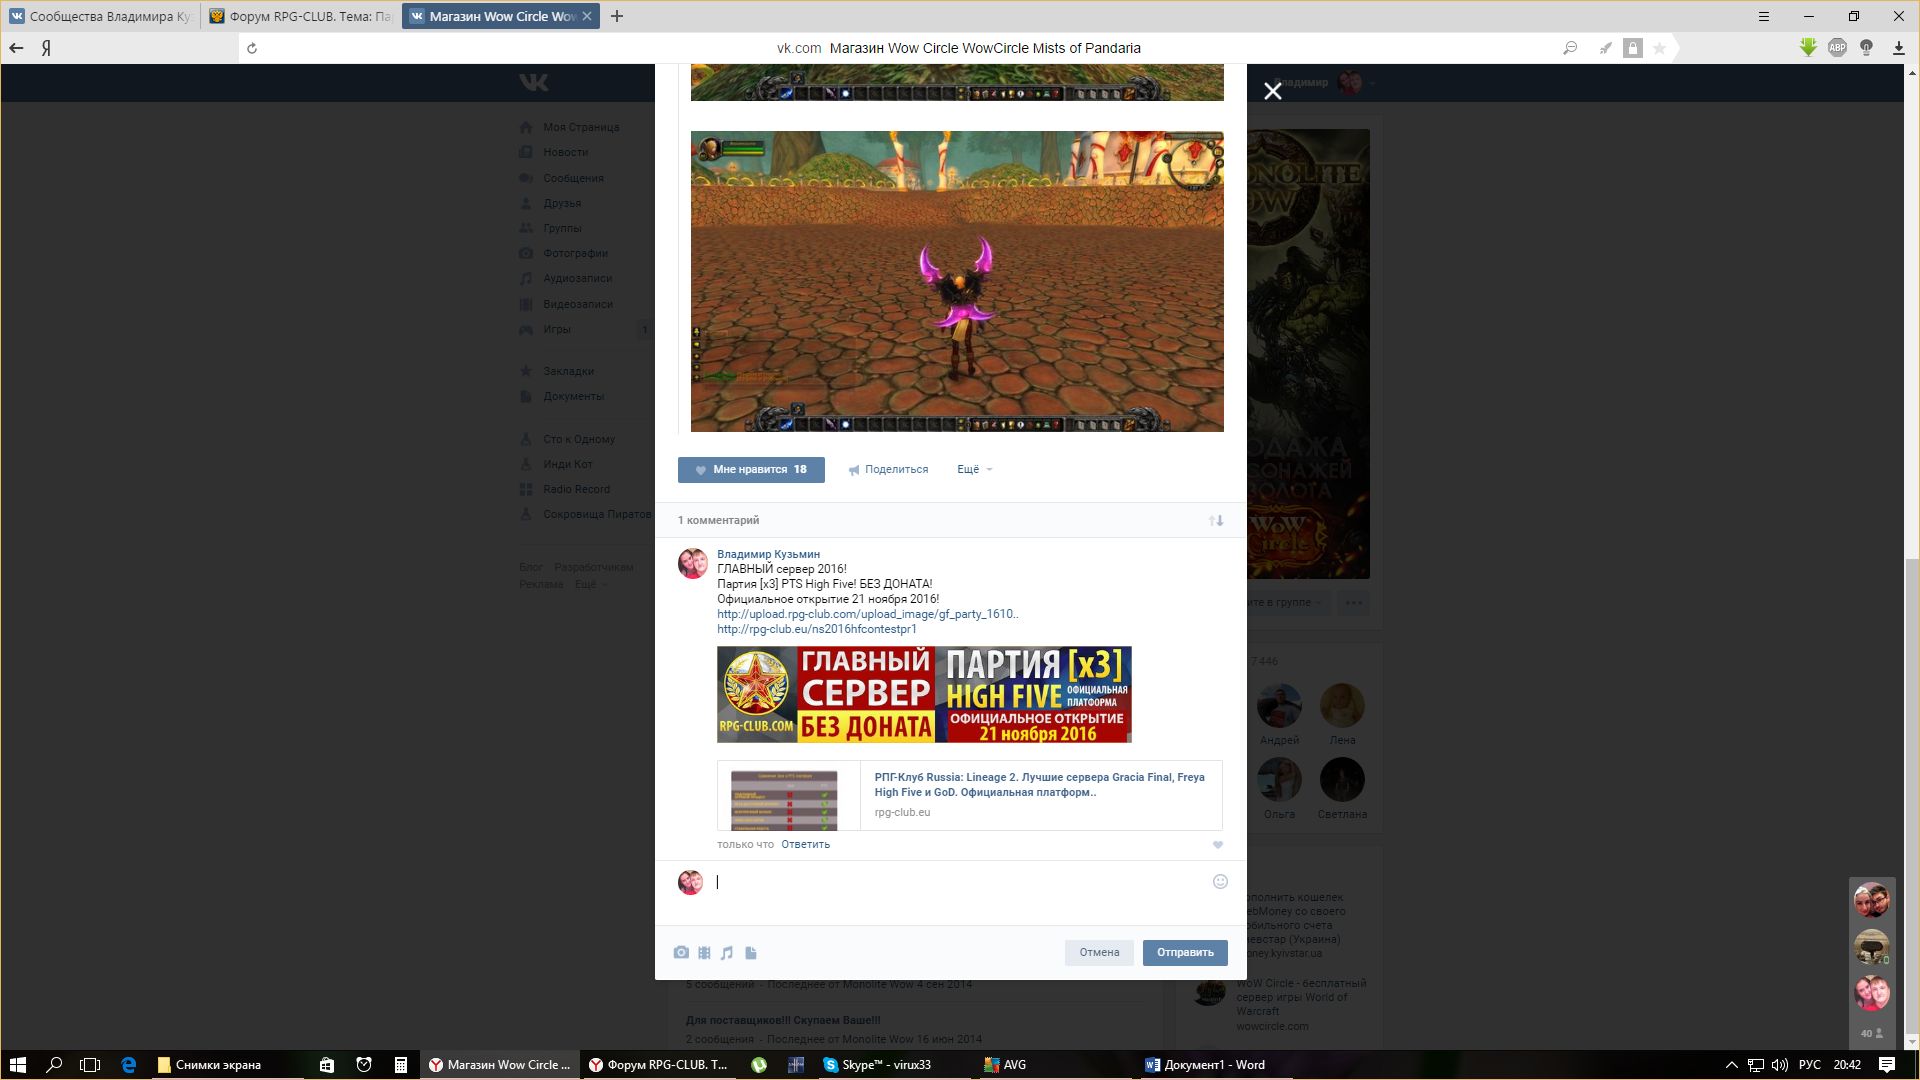The height and width of the screenshot is (1080, 1920).
Task: Open Task View on taskbar
Action: pyautogui.click(x=90, y=1065)
